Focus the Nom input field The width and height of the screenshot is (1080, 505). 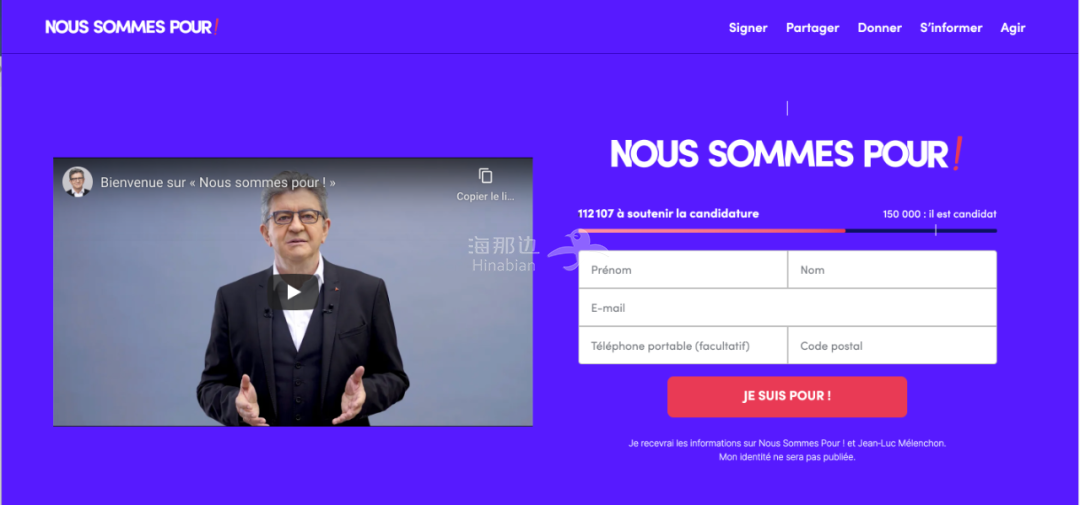[x=892, y=269]
